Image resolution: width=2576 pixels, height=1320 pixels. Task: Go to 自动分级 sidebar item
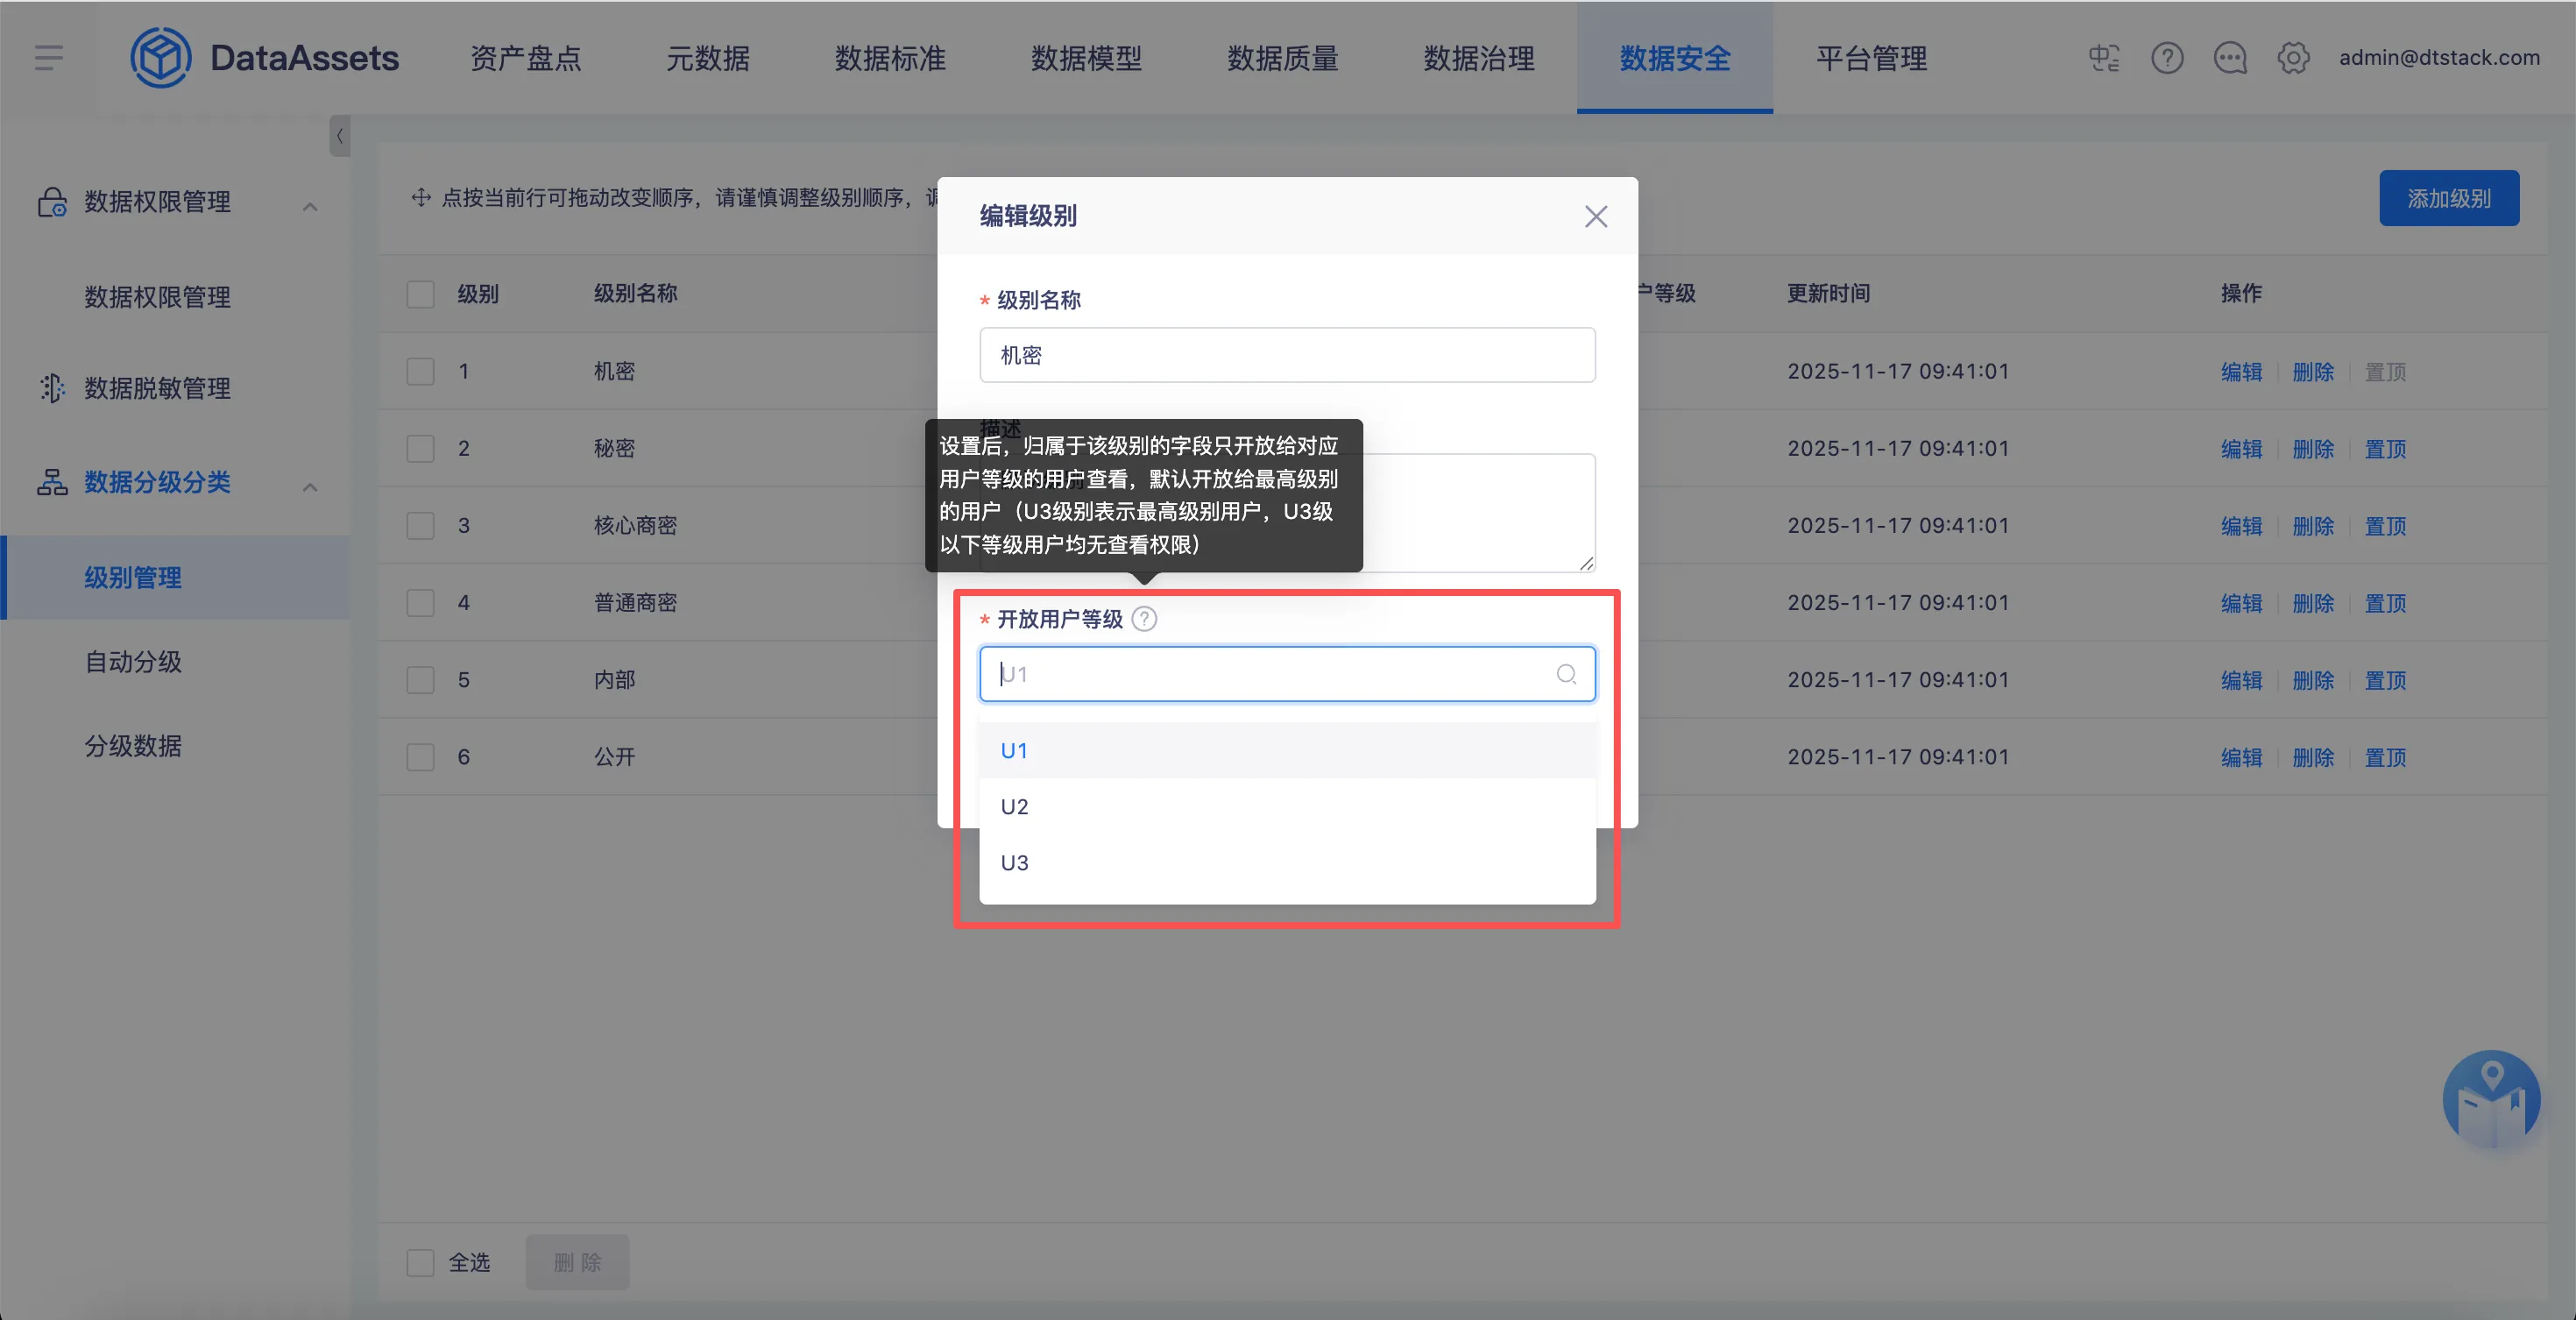pyautogui.click(x=133, y=661)
